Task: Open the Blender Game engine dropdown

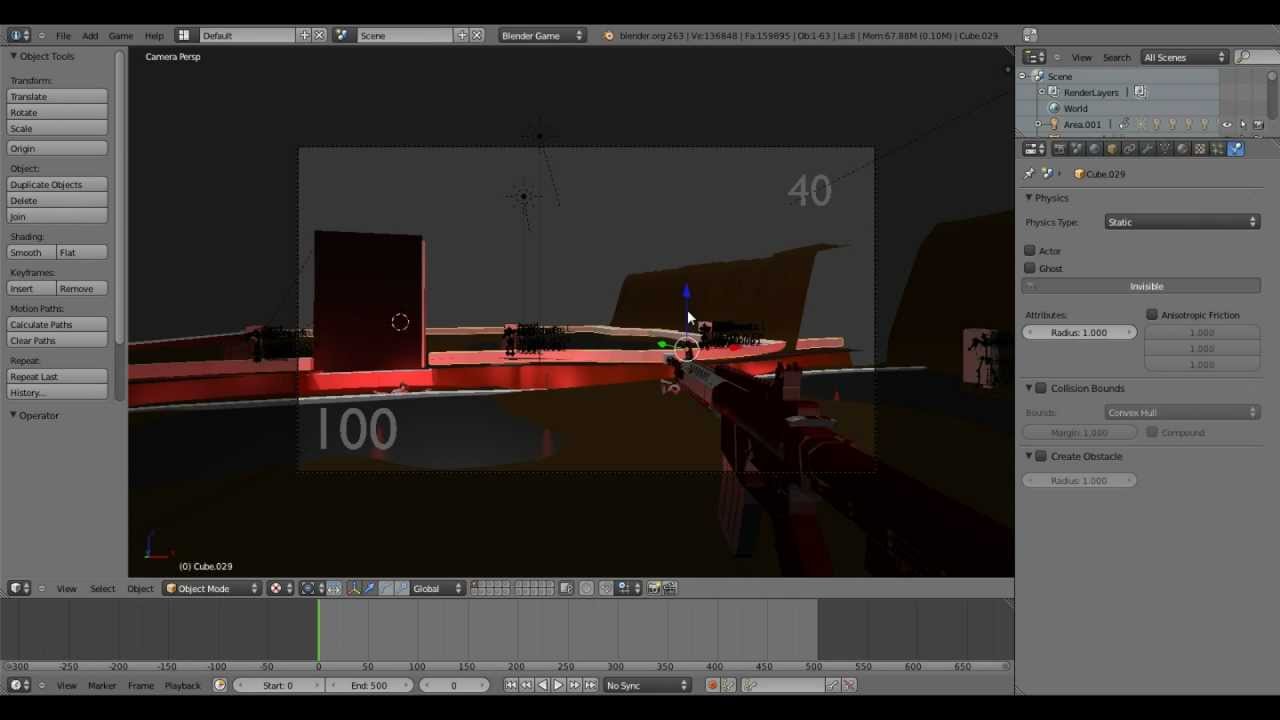Action: click(541, 35)
